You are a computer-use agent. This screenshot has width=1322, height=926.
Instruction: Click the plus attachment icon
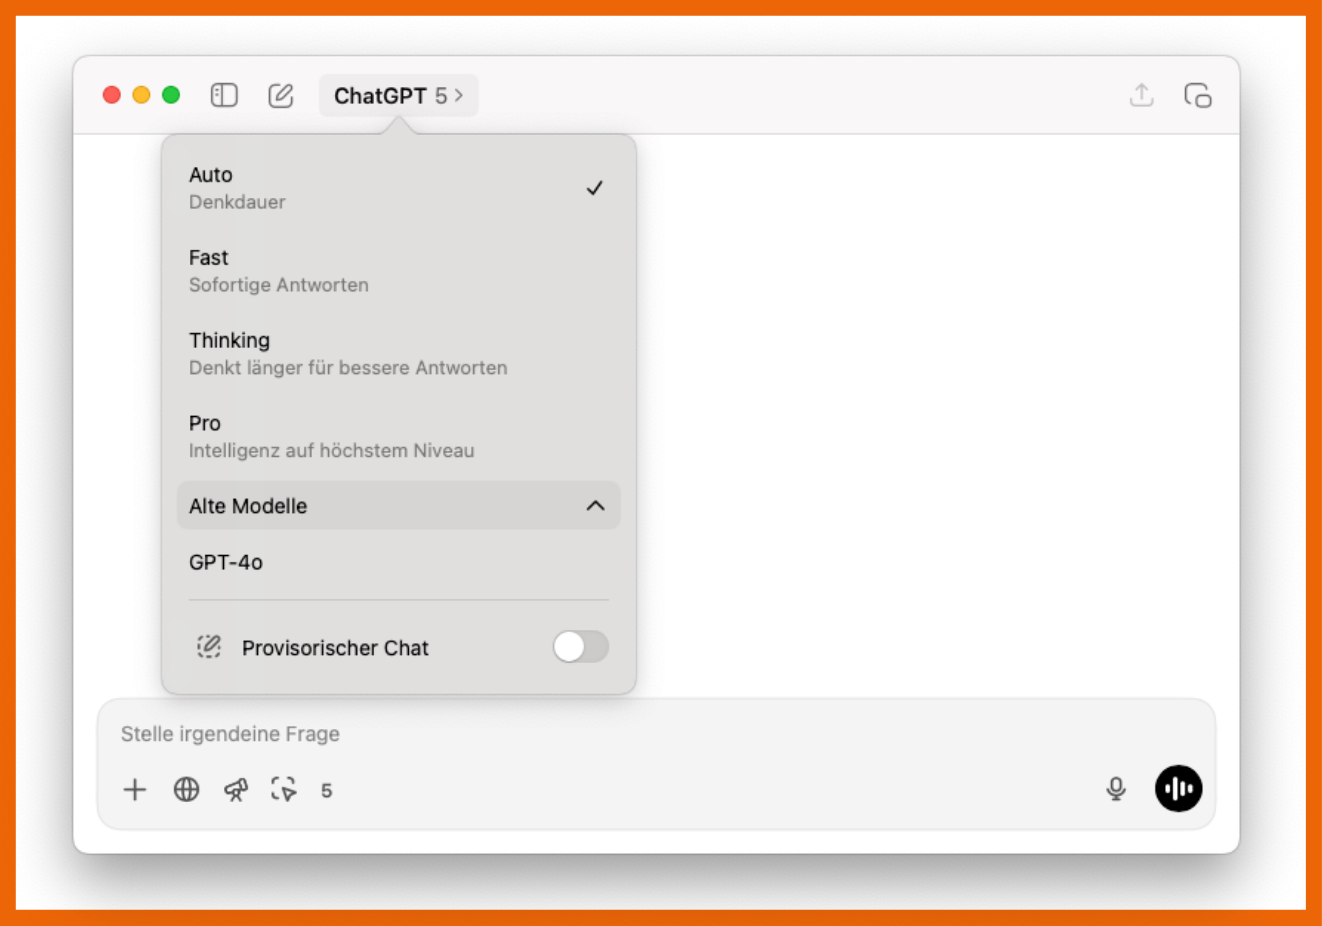[x=135, y=790]
